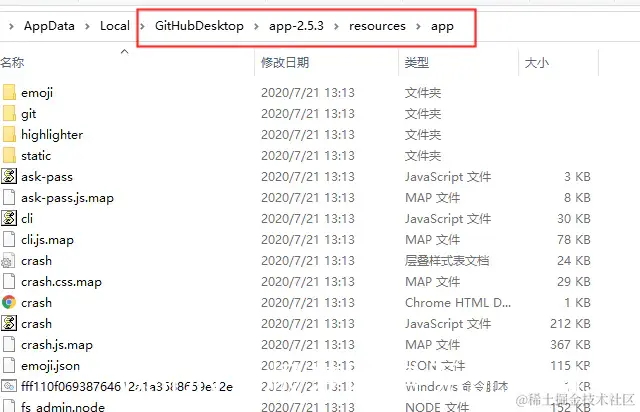Click the git folder icon
Image resolution: width=640 pixels, height=412 pixels.
(9, 113)
